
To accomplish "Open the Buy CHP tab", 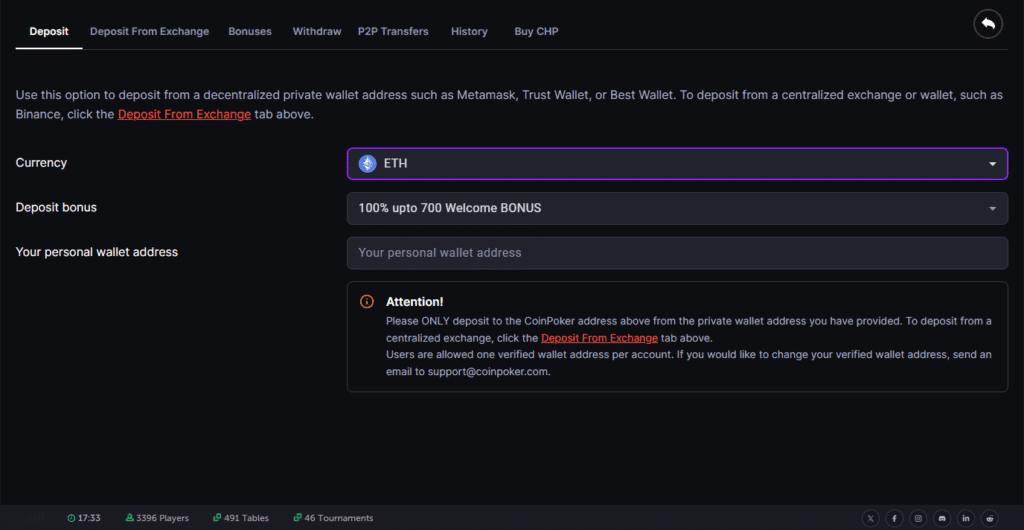I will 536,31.
